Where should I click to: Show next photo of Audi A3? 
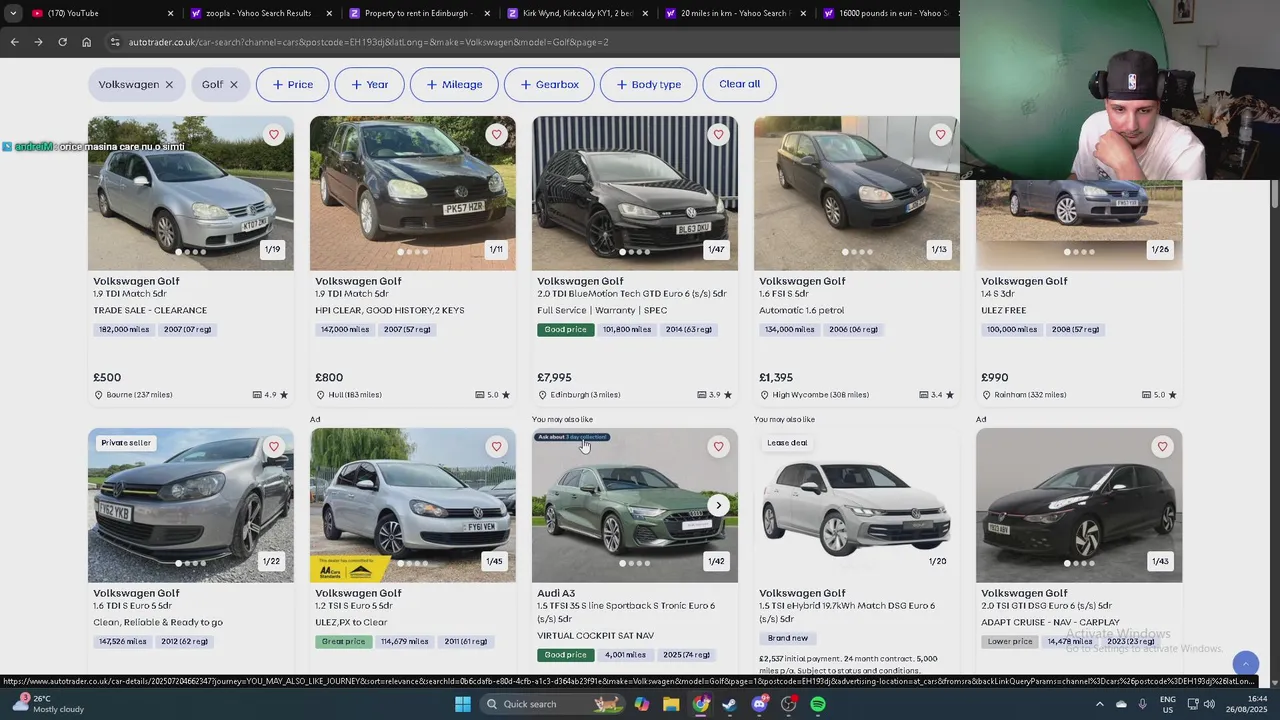718,505
